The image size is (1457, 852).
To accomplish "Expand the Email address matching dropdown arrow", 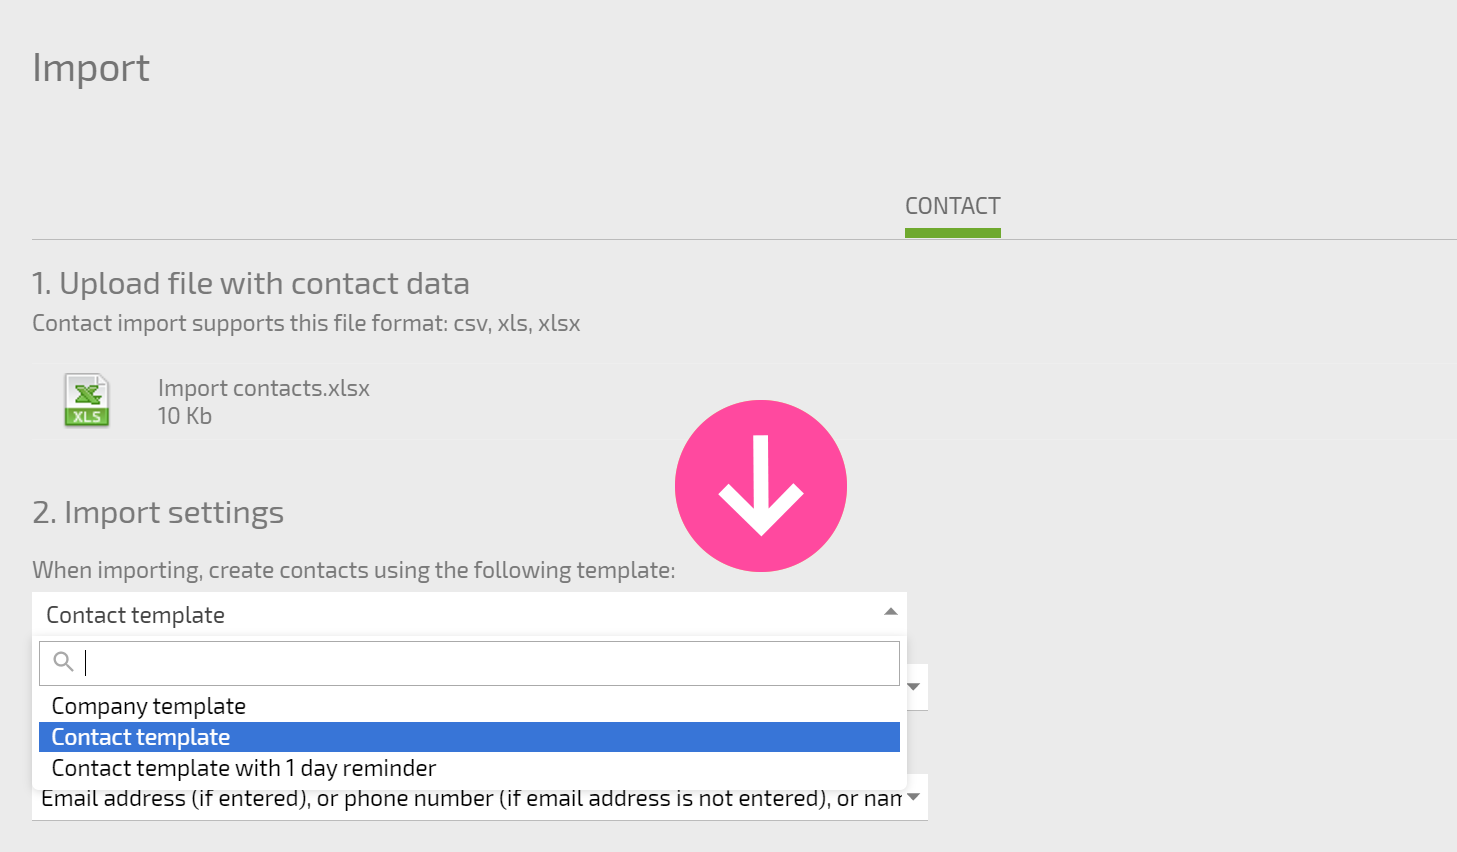I will (913, 797).
